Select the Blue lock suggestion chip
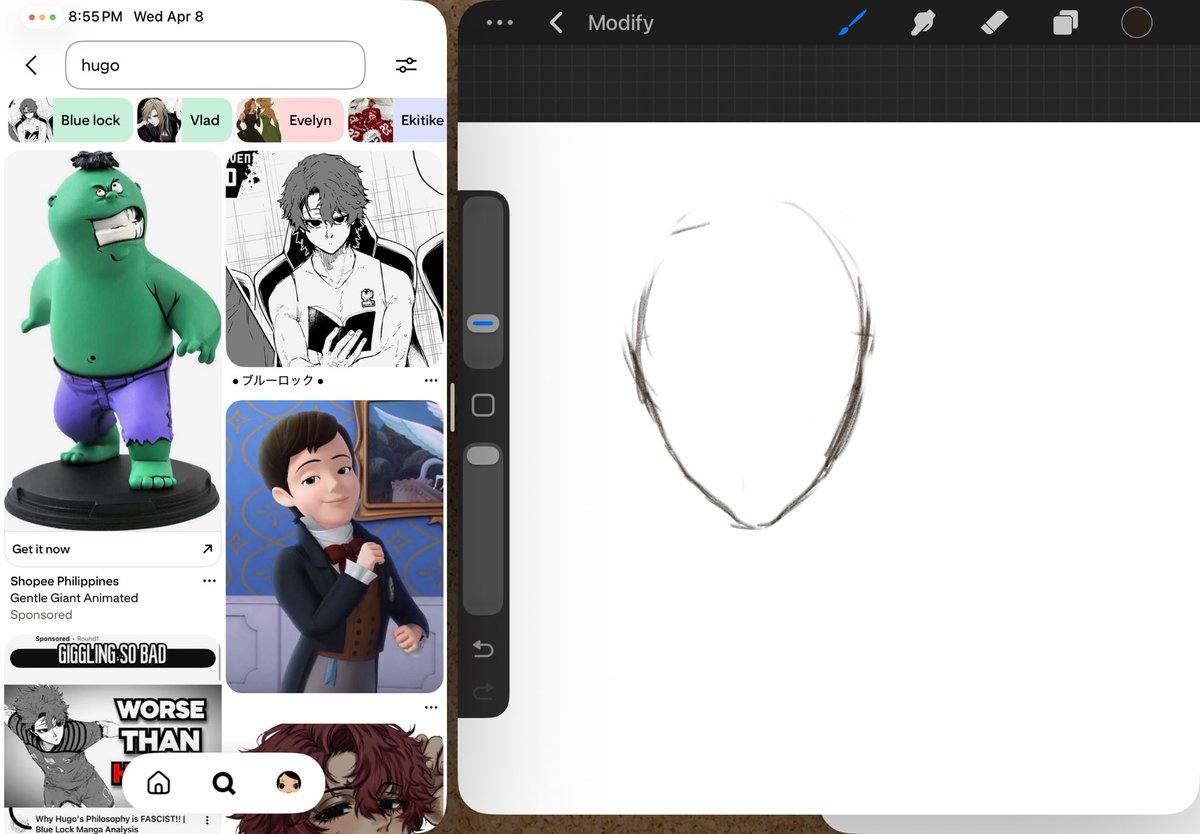The height and width of the screenshot is (834, 1200). 70,120
